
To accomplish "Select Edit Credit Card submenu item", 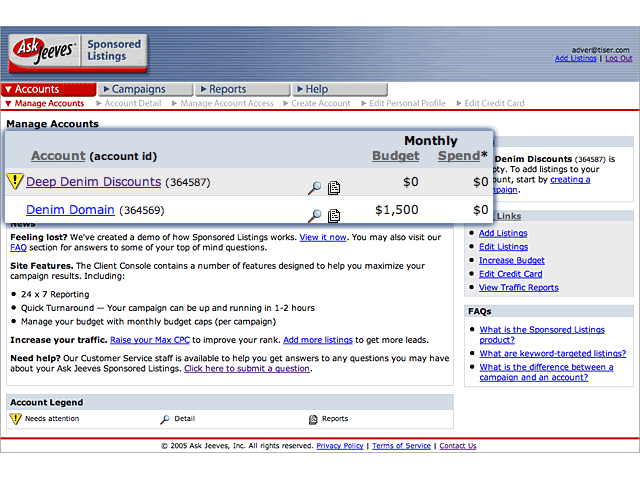I will click(x=494, y=103).
